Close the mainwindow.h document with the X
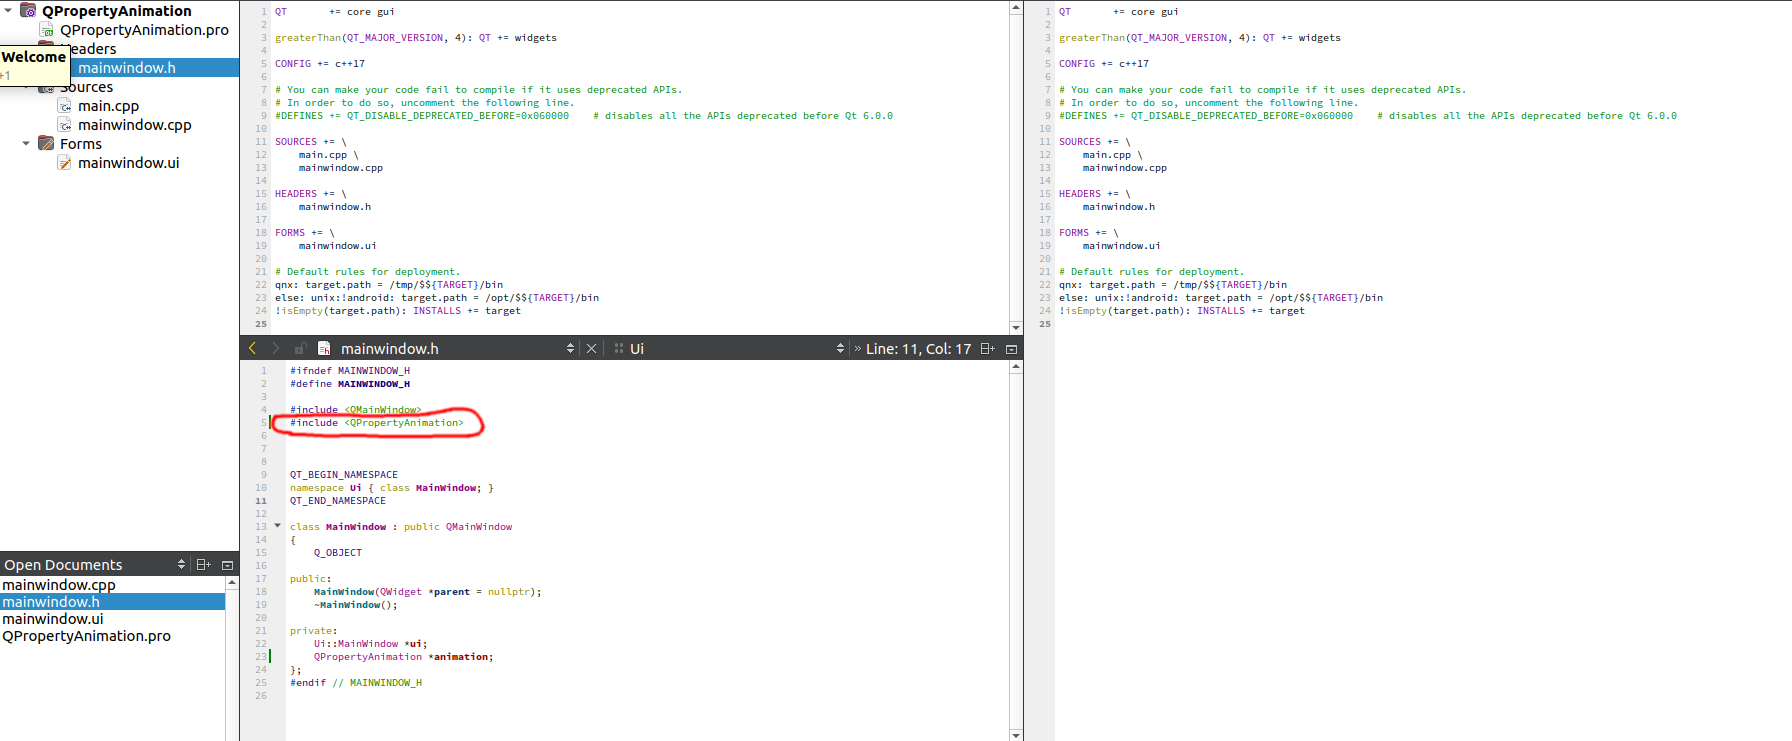Viewport: 1792px width, 741px height. [591, 349]
